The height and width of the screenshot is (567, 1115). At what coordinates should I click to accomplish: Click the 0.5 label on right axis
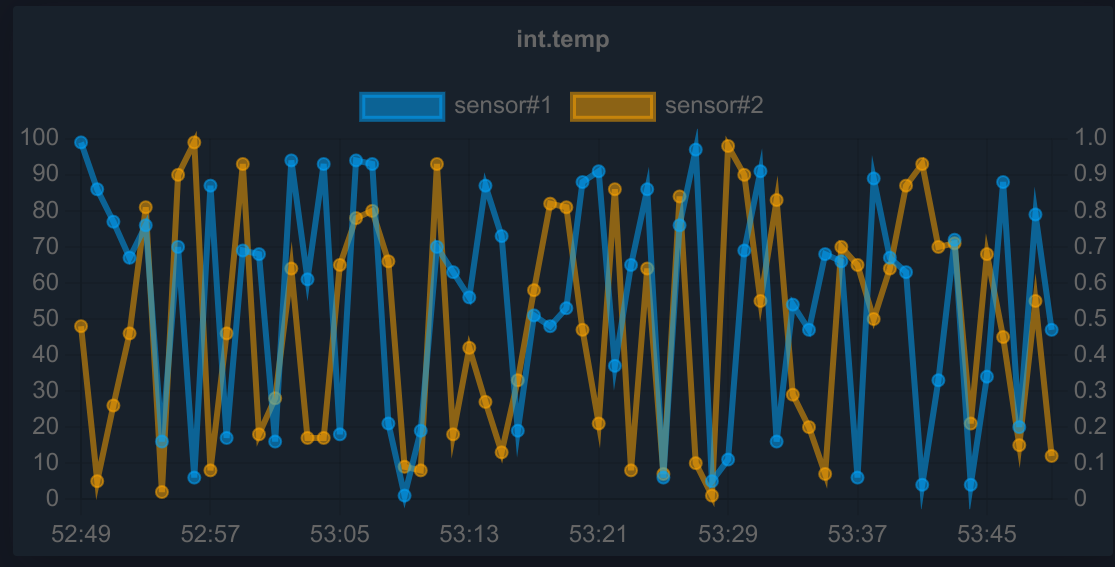[x=1089, y=317]
